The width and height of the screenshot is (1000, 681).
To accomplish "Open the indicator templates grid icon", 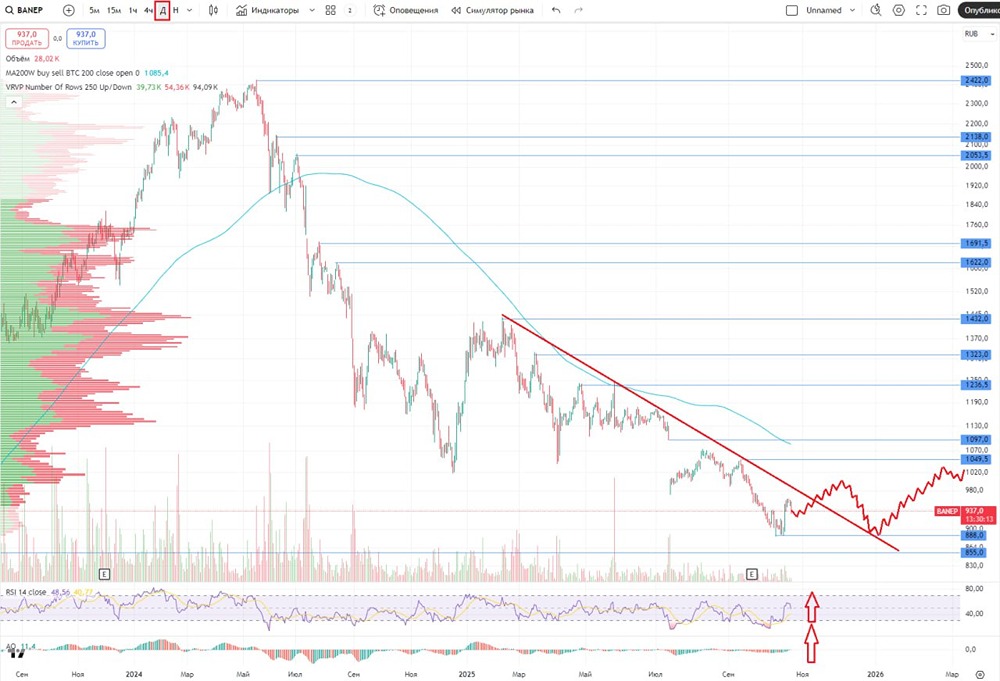I will (x=330, y=10).
